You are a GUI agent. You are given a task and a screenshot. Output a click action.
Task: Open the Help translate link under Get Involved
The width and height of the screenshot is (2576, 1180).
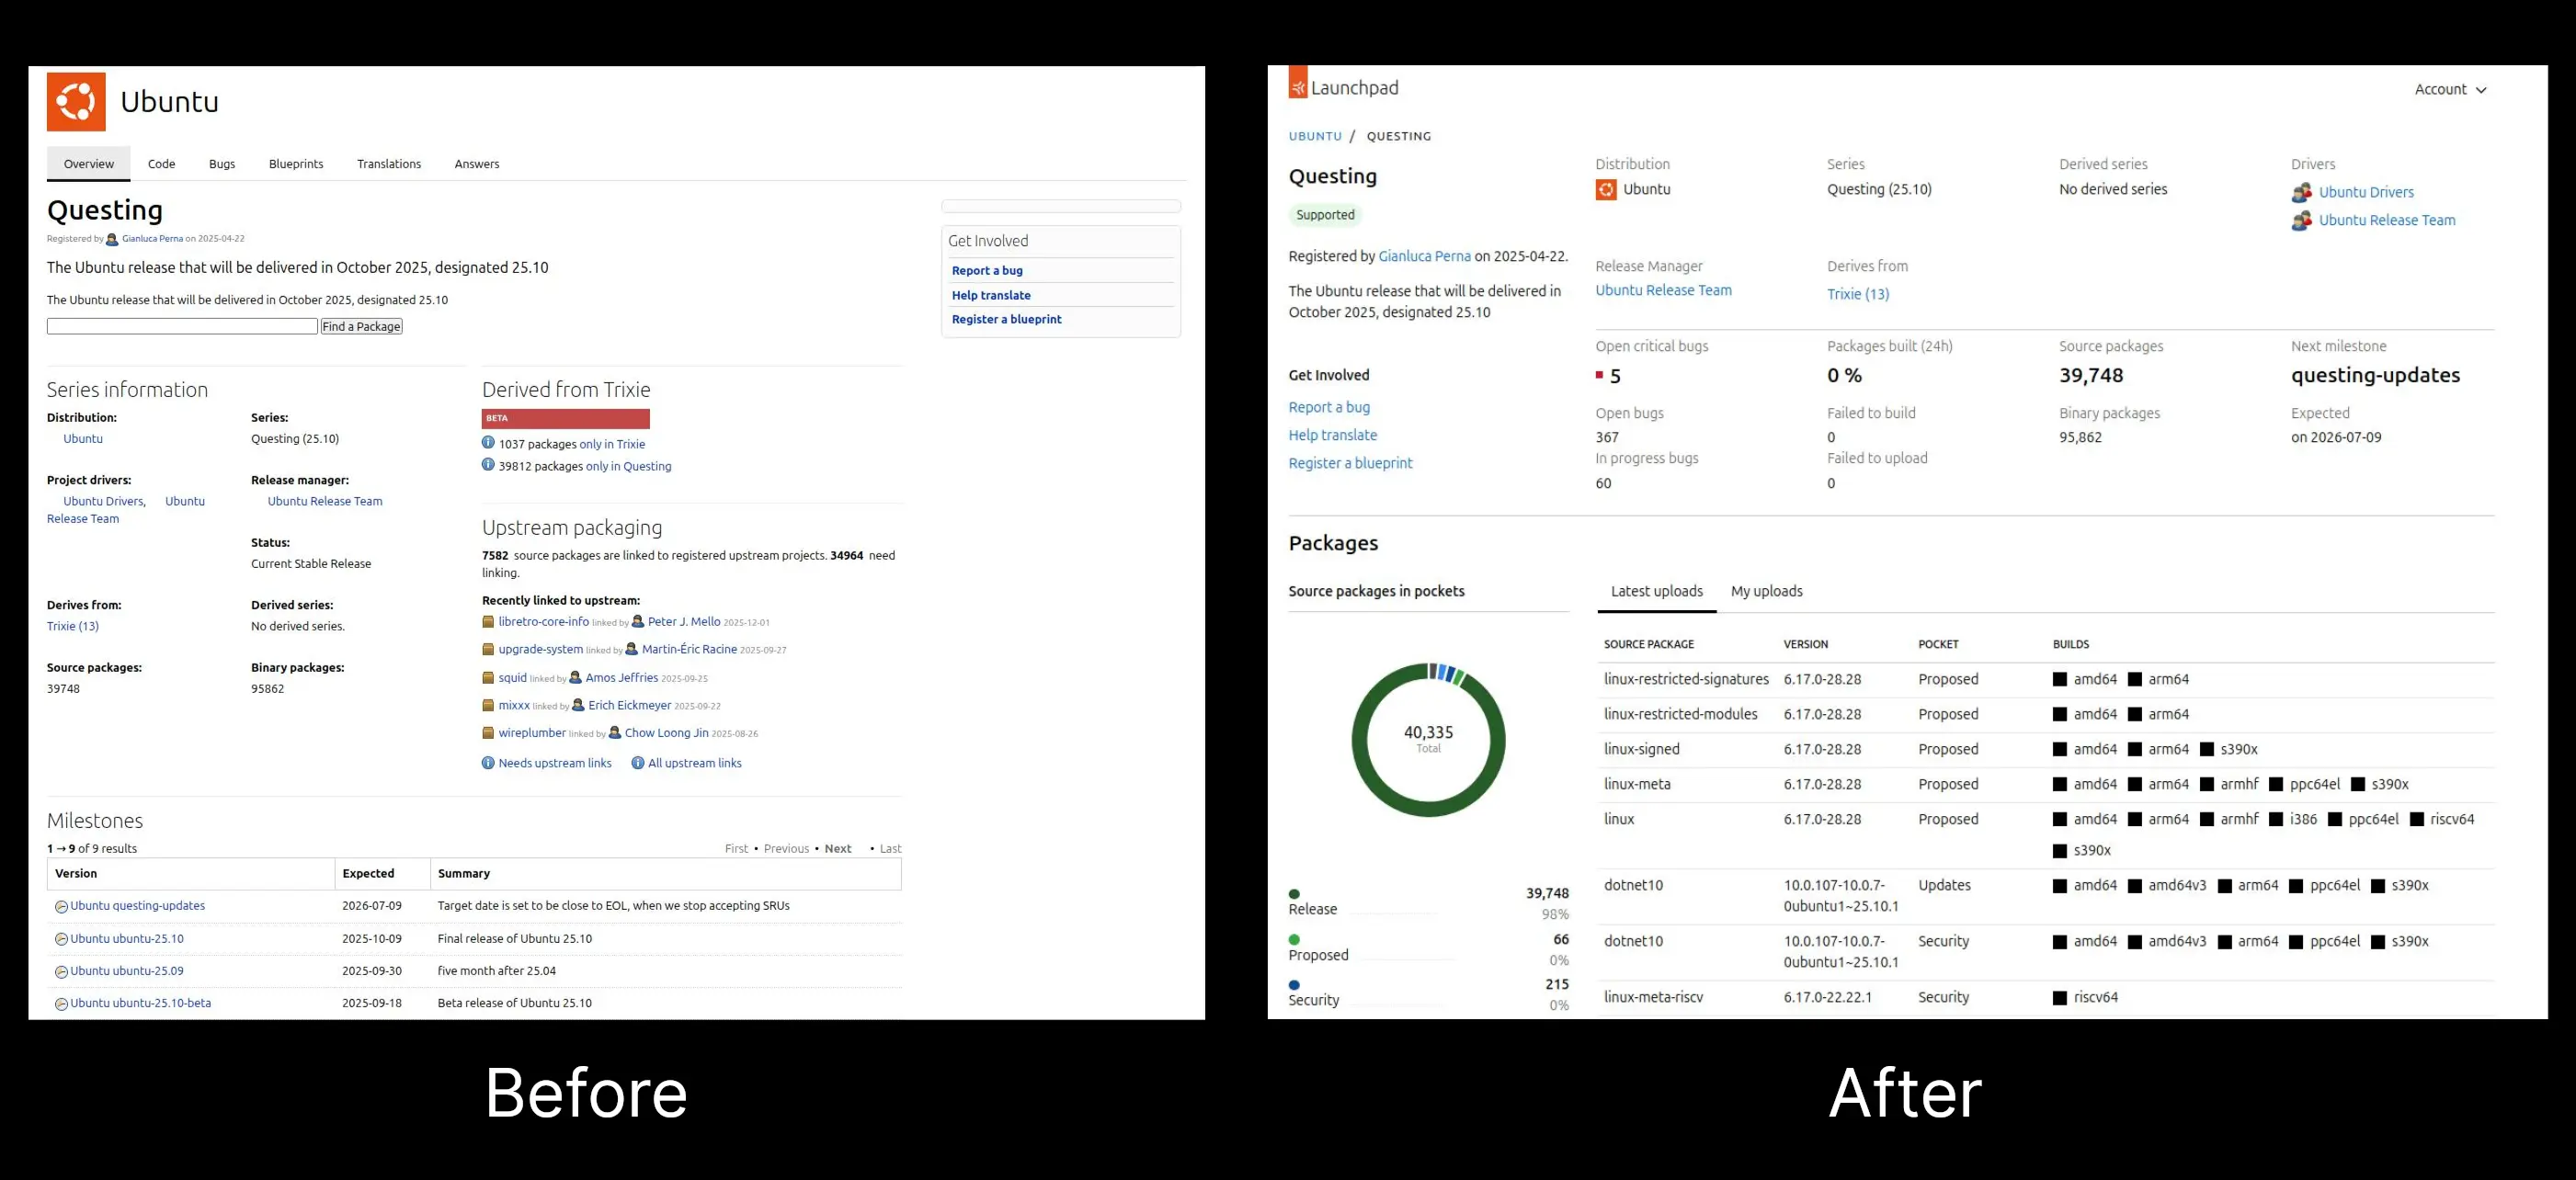(x=990, y=294)
